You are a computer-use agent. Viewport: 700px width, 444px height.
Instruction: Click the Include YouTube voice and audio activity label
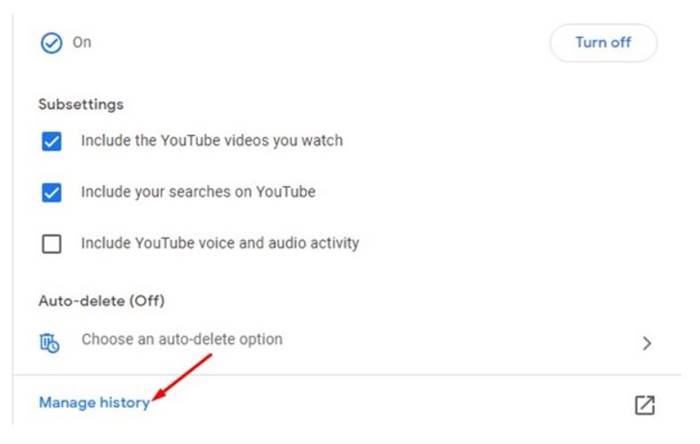pos(220,243)
